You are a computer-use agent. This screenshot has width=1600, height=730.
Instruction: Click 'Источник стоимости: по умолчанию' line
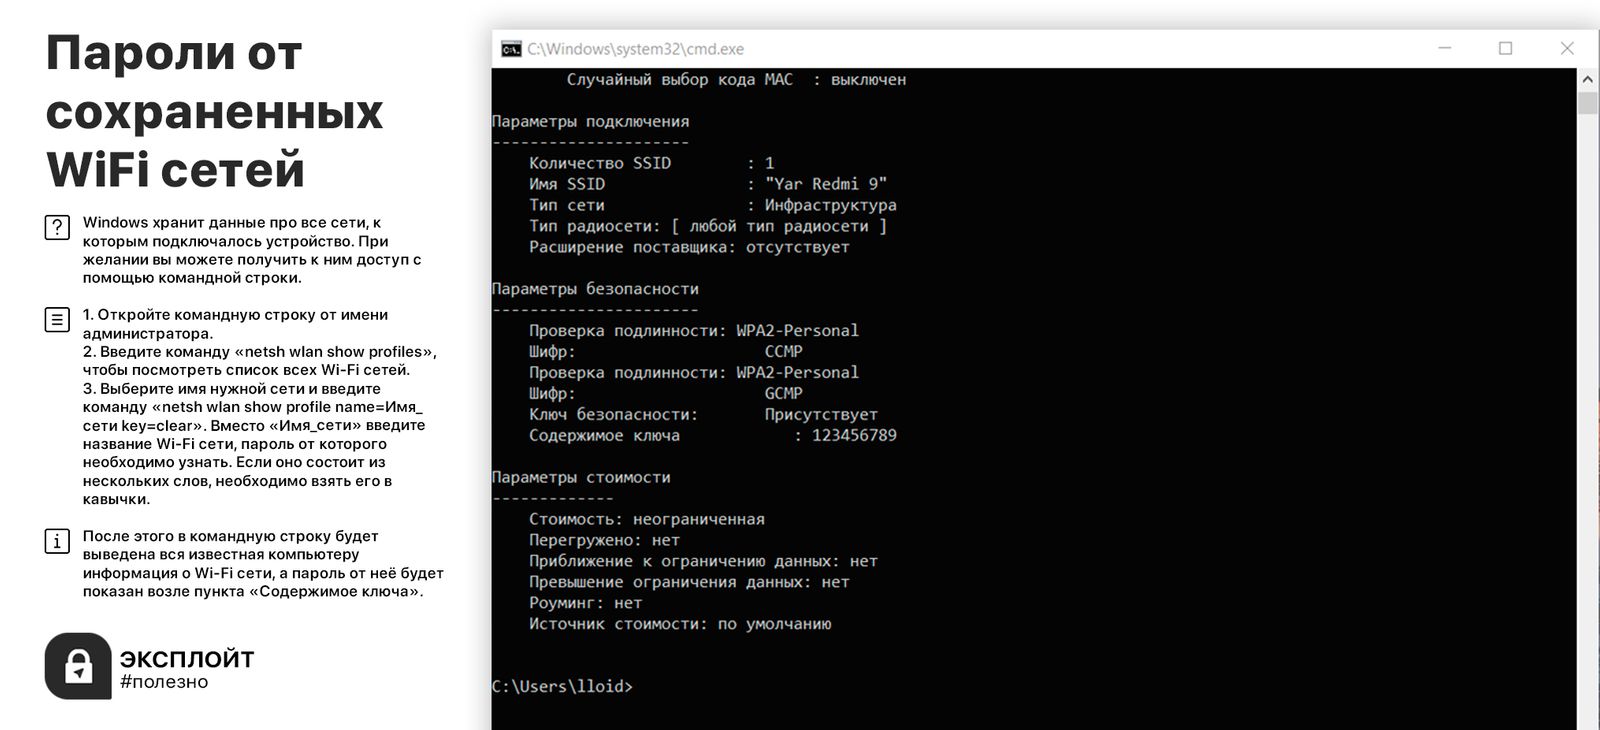click(680, 624)
